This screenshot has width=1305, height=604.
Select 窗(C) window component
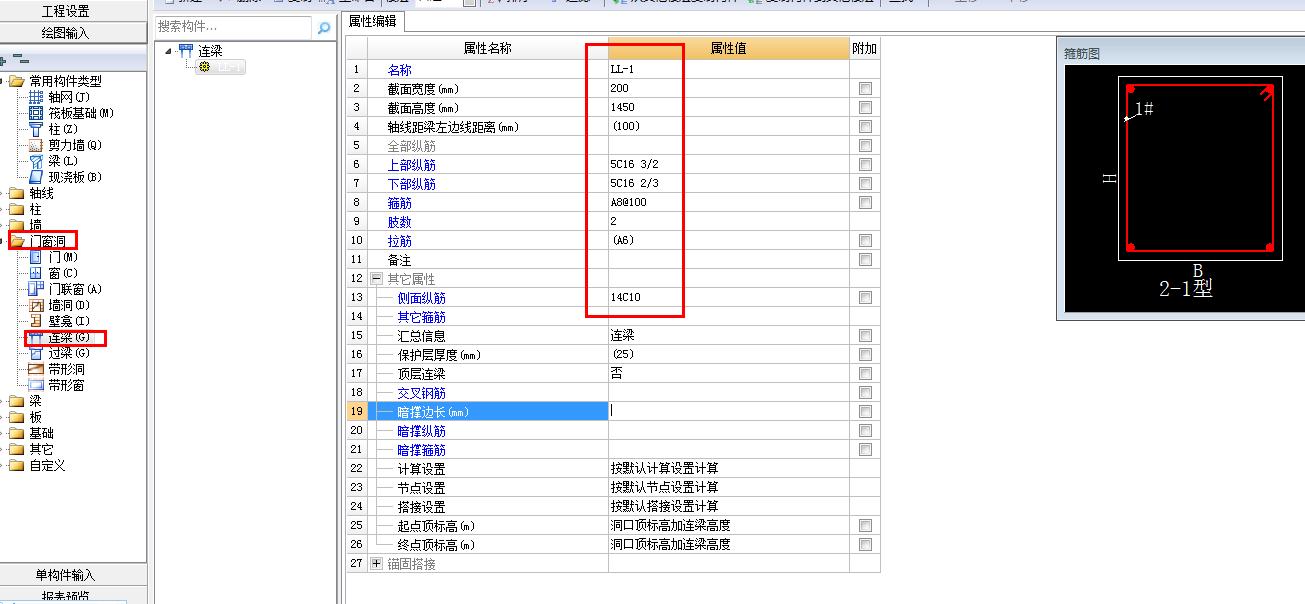click(54, 273)
